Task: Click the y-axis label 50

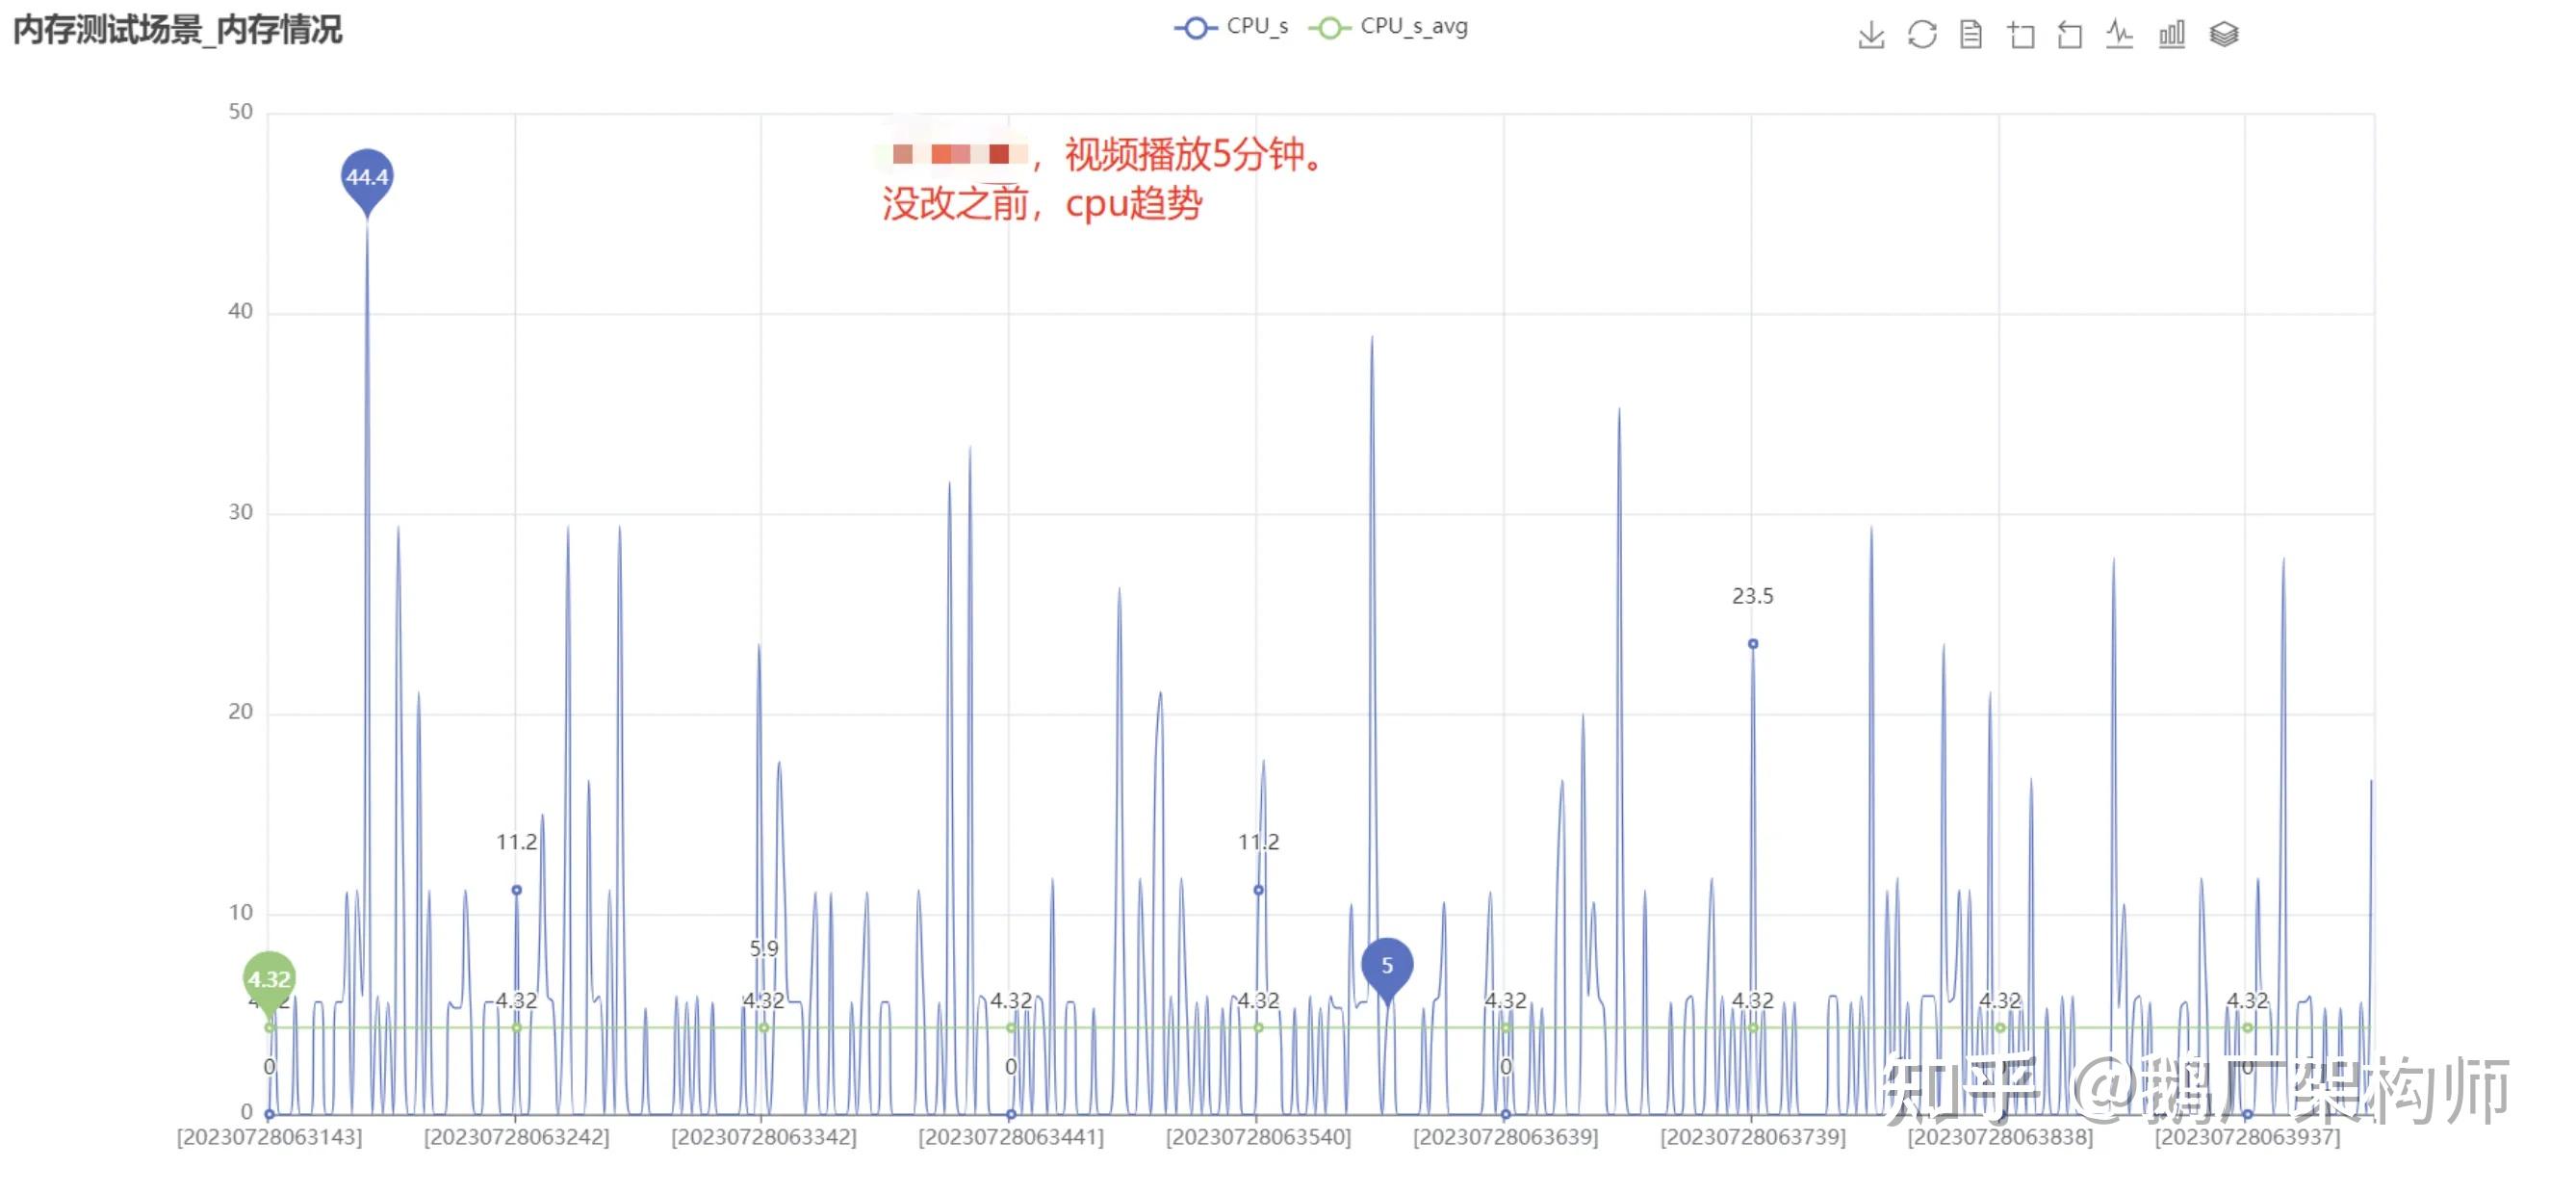Action: click(240, 111)
